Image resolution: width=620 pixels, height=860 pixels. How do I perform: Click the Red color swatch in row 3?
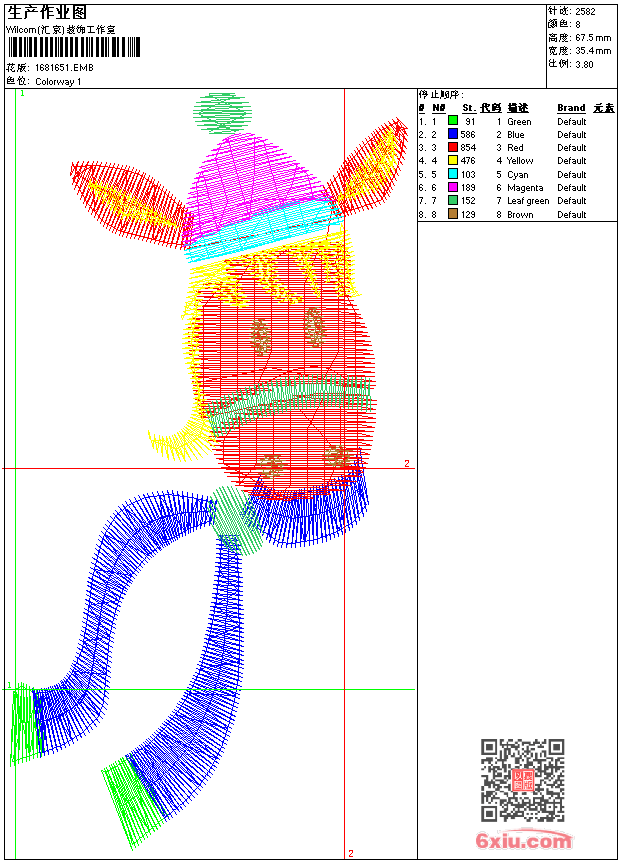coord(453,147)
